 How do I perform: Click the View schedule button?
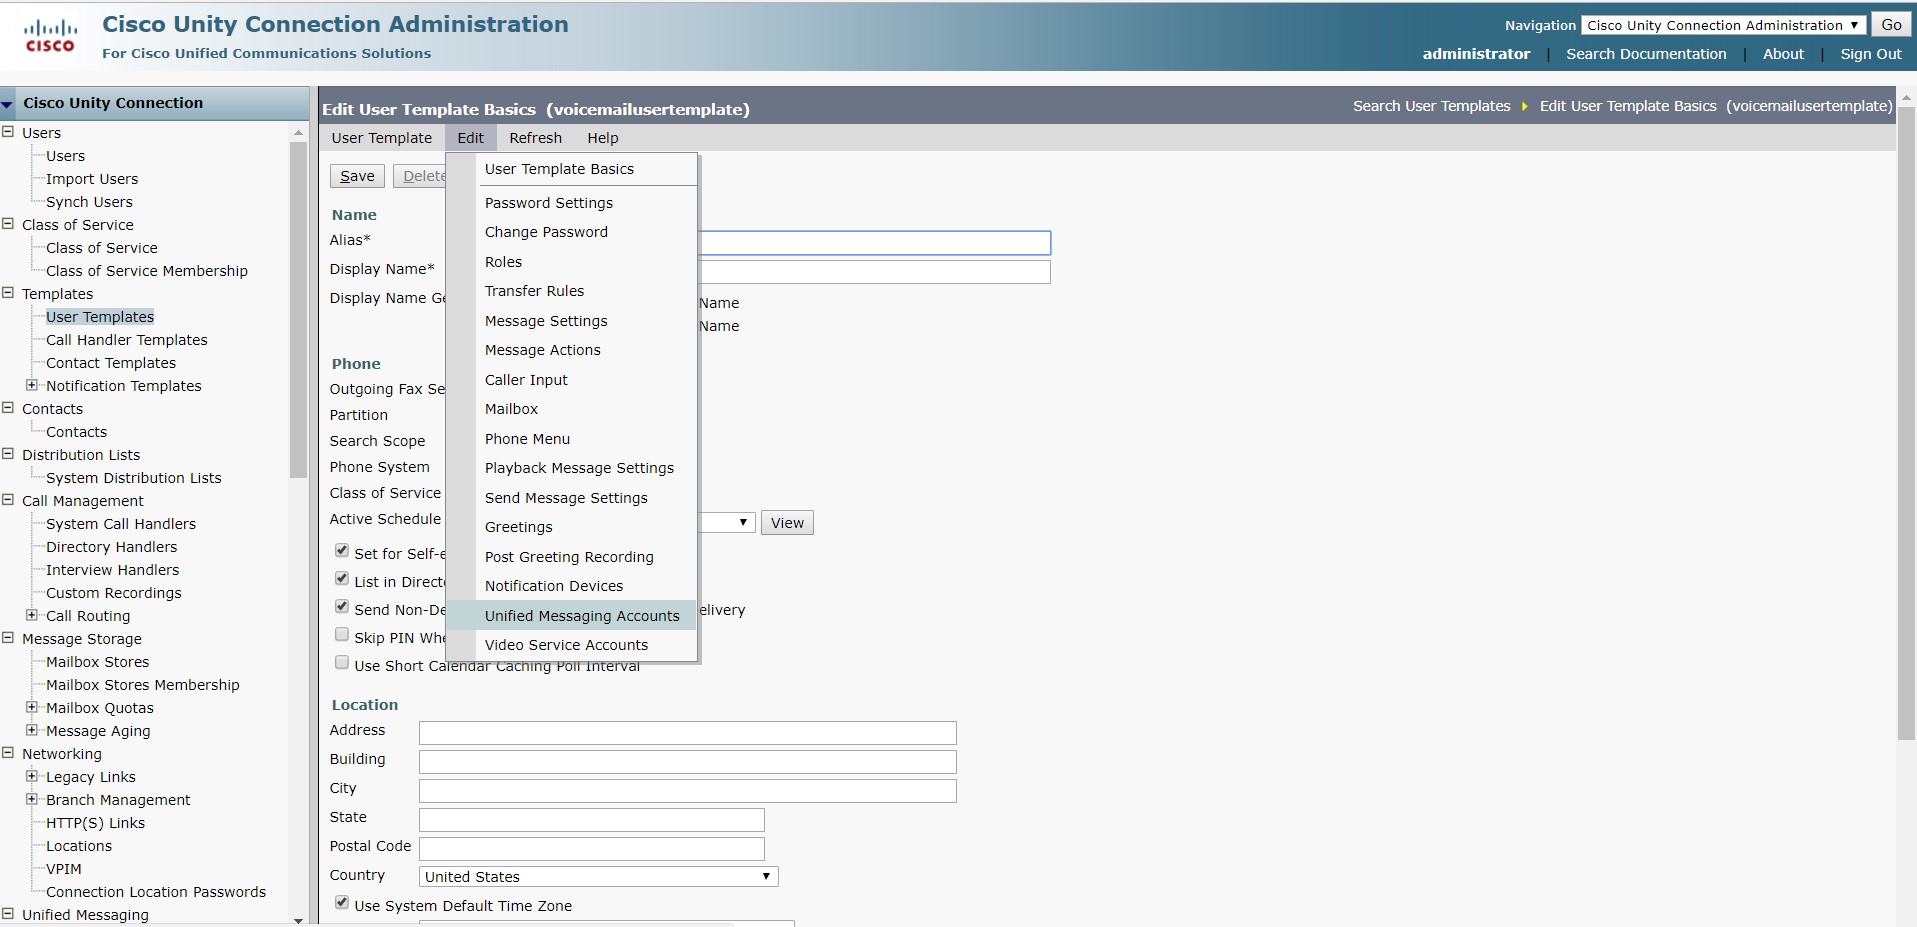coord(787,523)
